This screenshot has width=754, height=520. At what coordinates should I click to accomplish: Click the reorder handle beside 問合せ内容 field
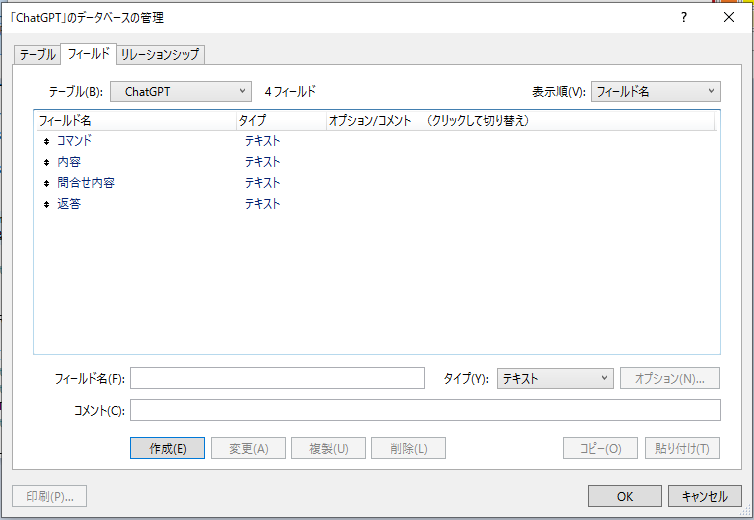(46, 183)
